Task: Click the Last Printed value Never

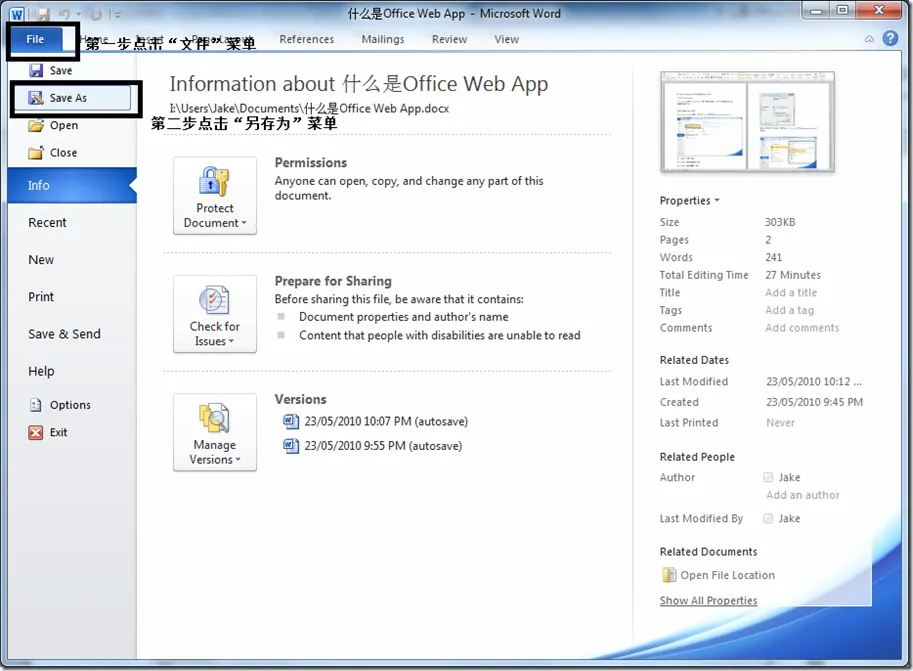Action: click(780, 422)
